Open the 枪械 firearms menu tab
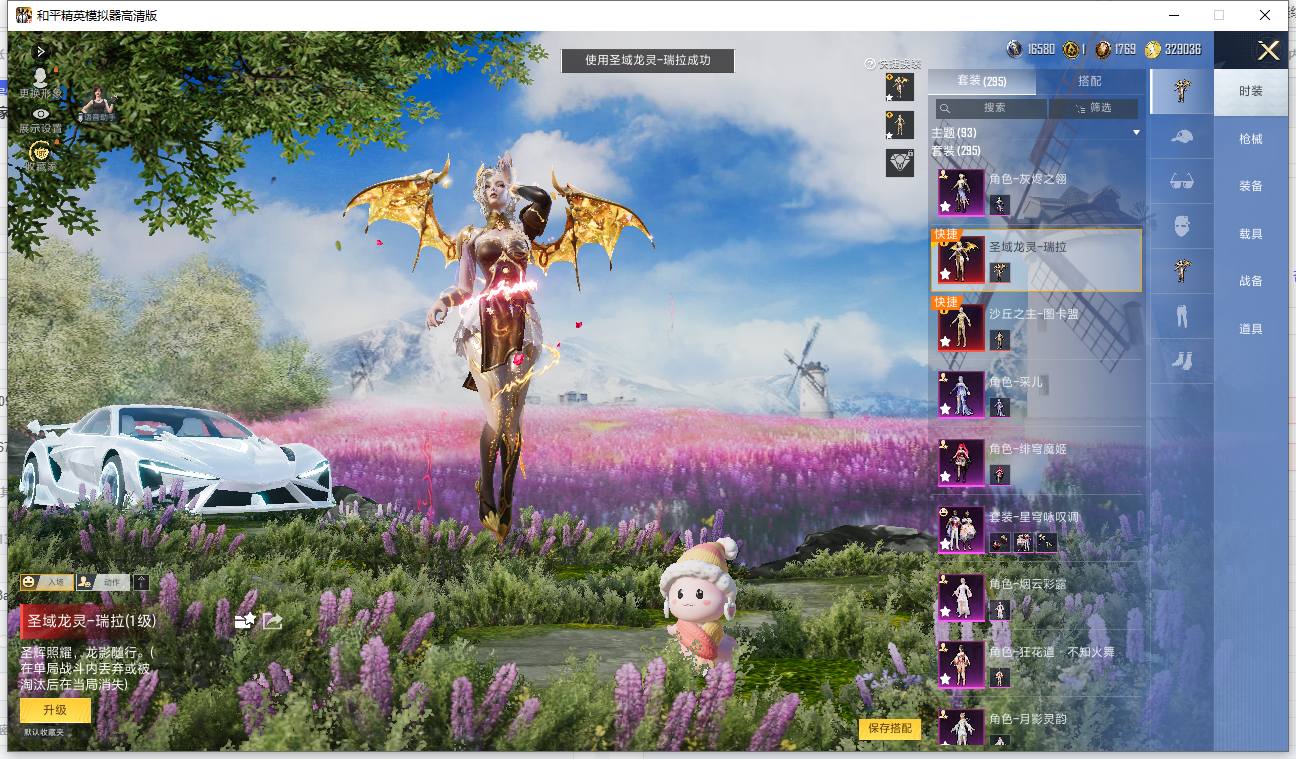The image size is (1296, 759). [x=1251, y=139]
